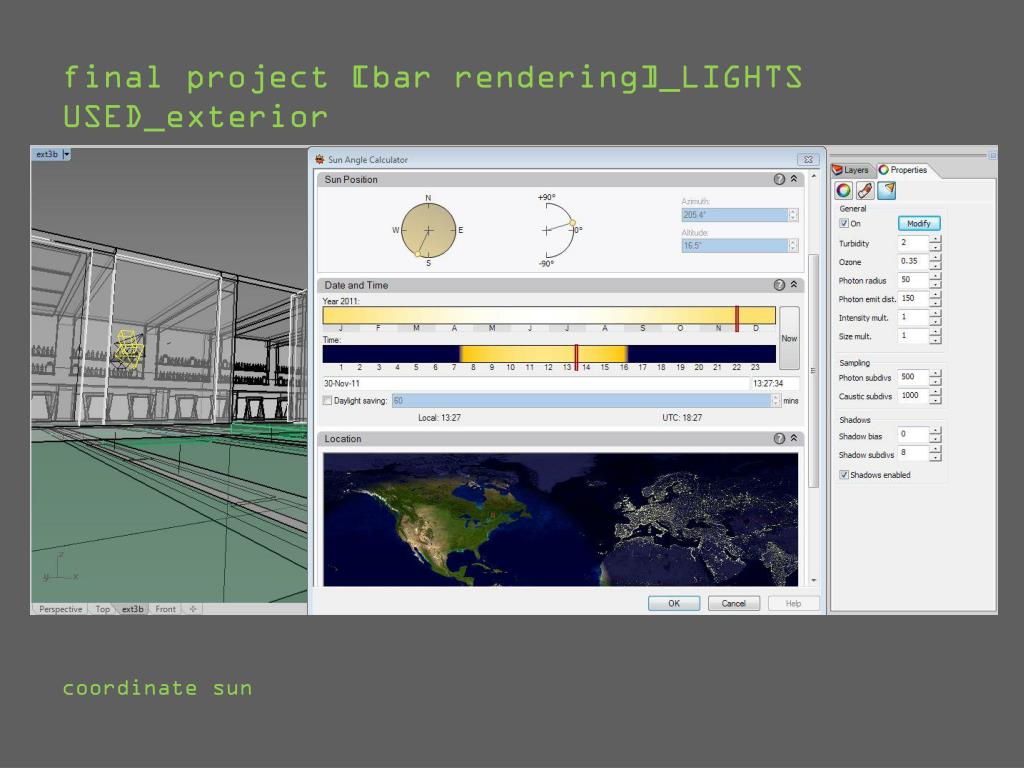The height and width of the screenshot is (768, 1024).
Task: Click the Turbidity value field
Action: click(913, 243)
